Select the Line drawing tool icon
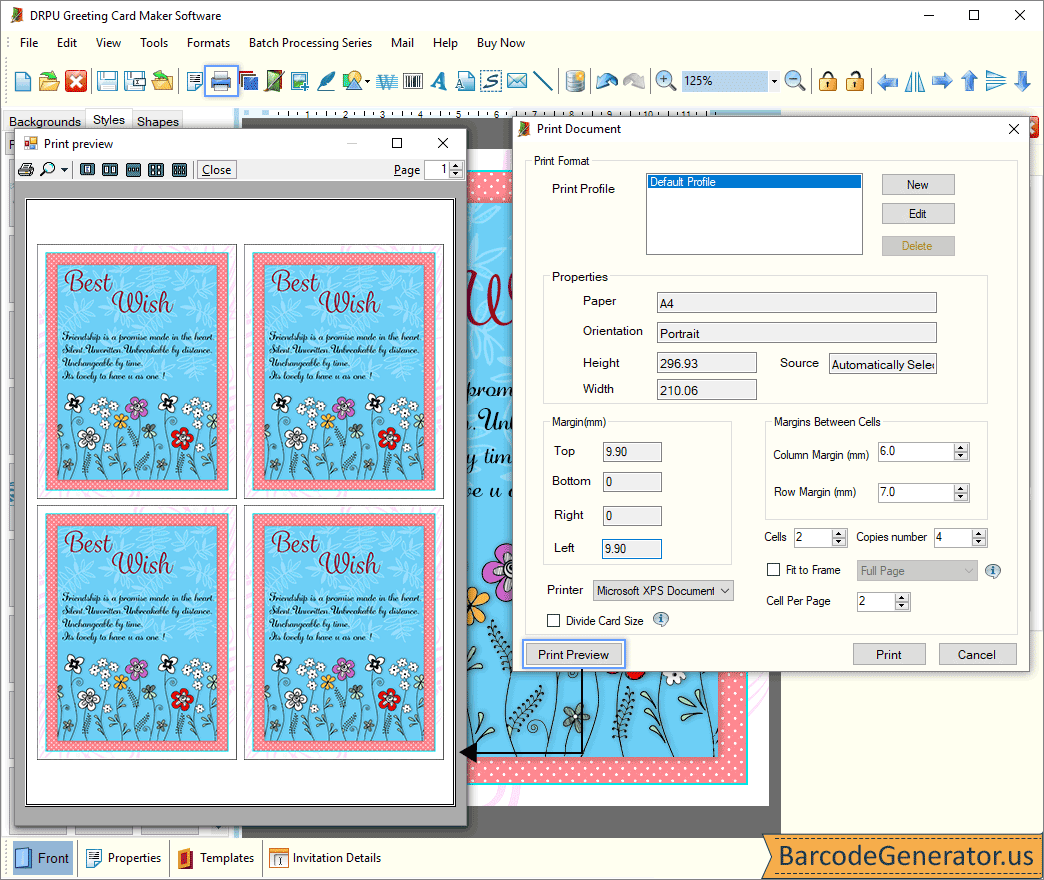This screenshot has height=880, width=1044. pyautogui.click(x=543, y=81)
